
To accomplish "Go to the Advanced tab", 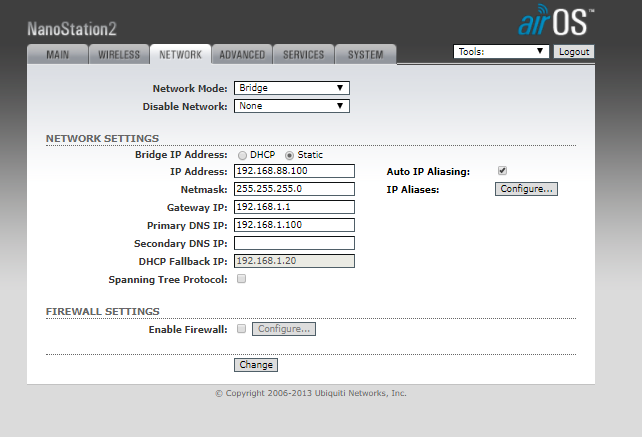I will [242, 55].
